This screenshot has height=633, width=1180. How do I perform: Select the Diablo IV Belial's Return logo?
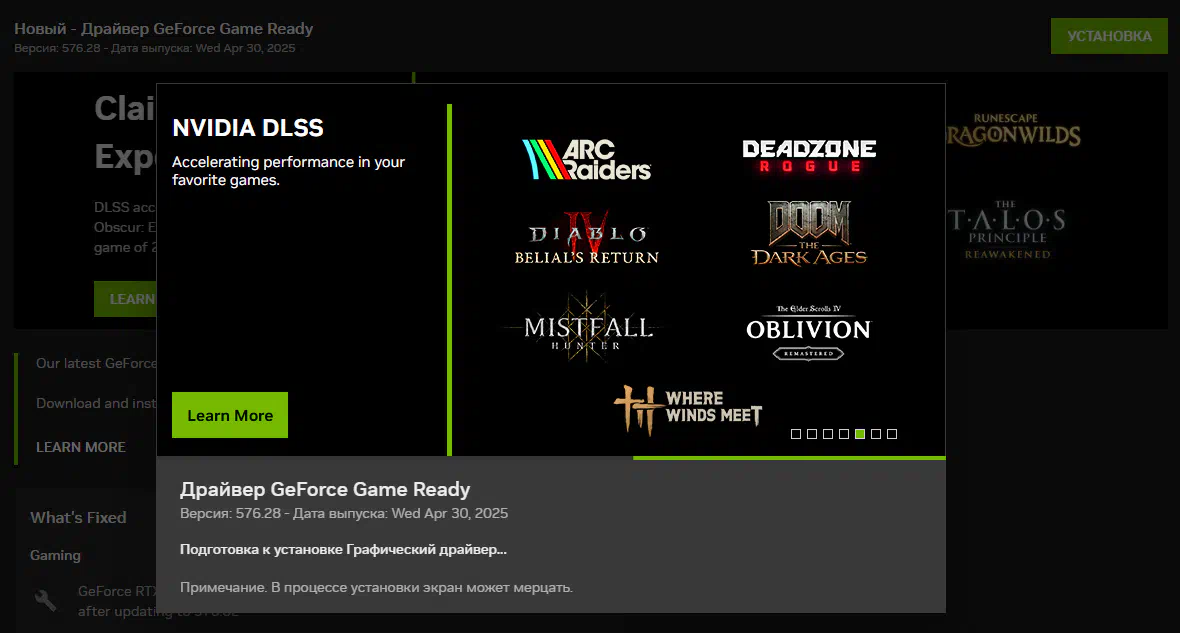pyautogui.click(x=587, y=239)
